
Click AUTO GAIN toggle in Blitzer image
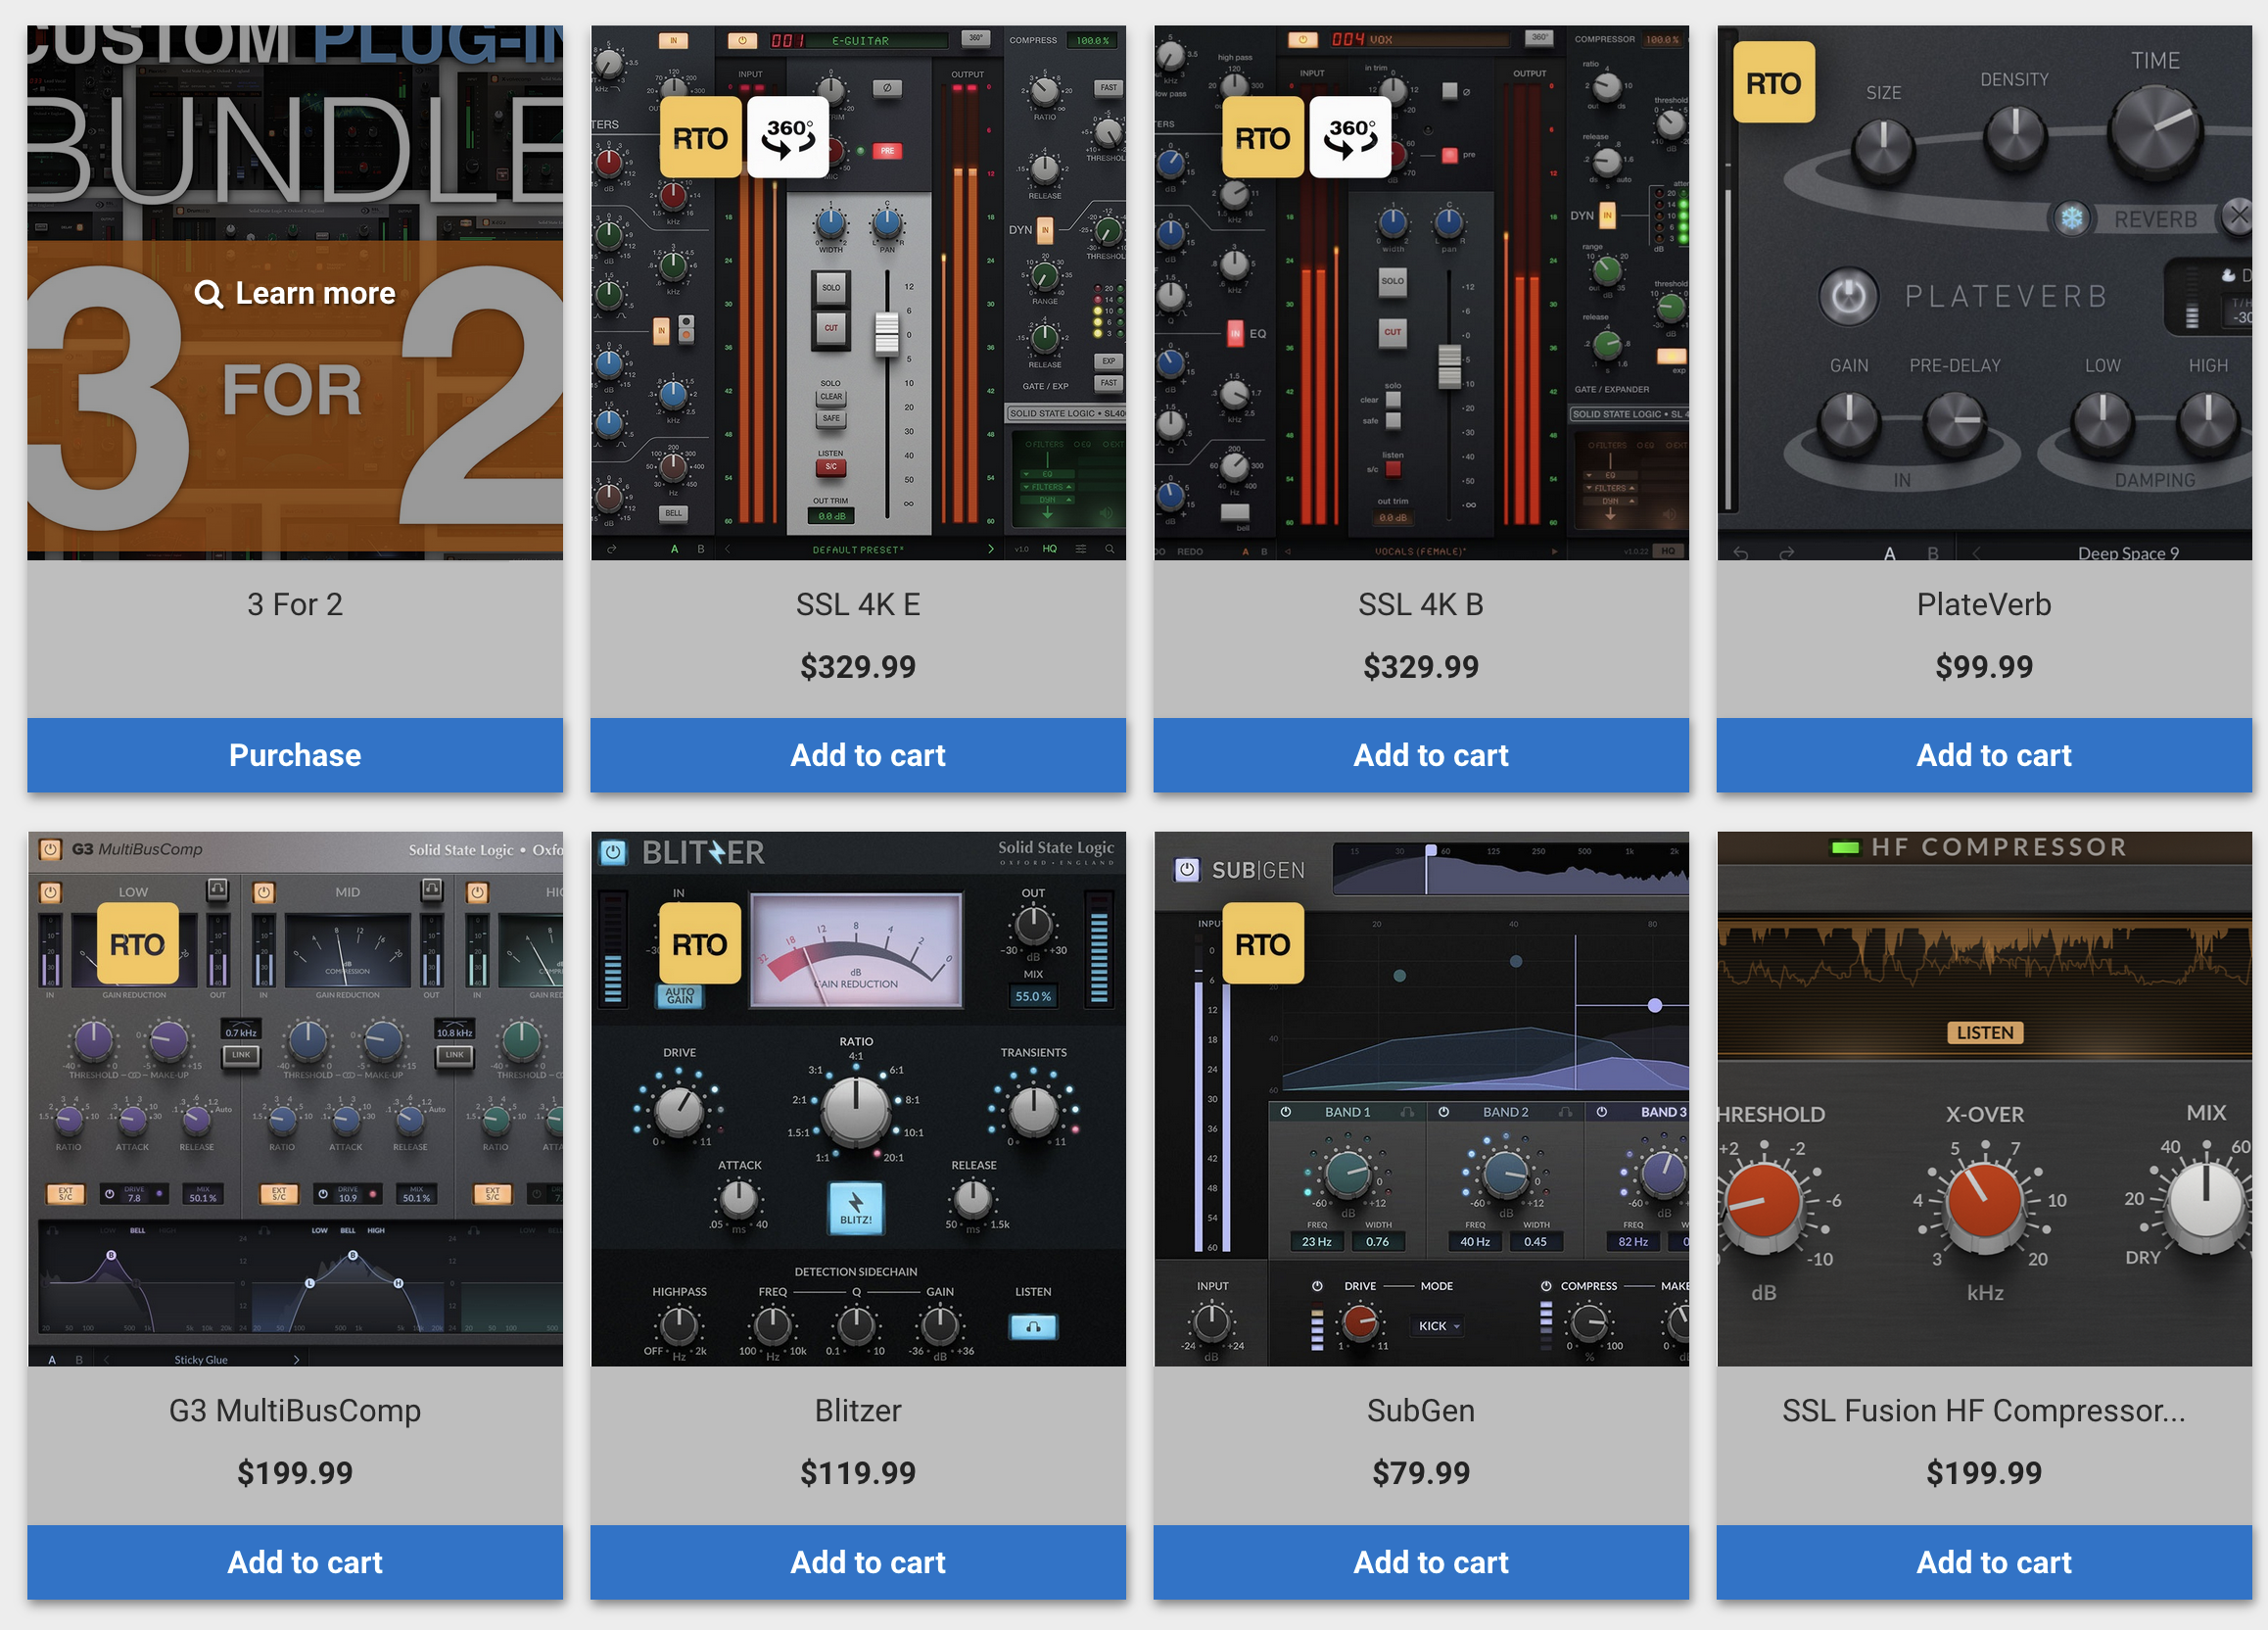(x=680, y=996)
